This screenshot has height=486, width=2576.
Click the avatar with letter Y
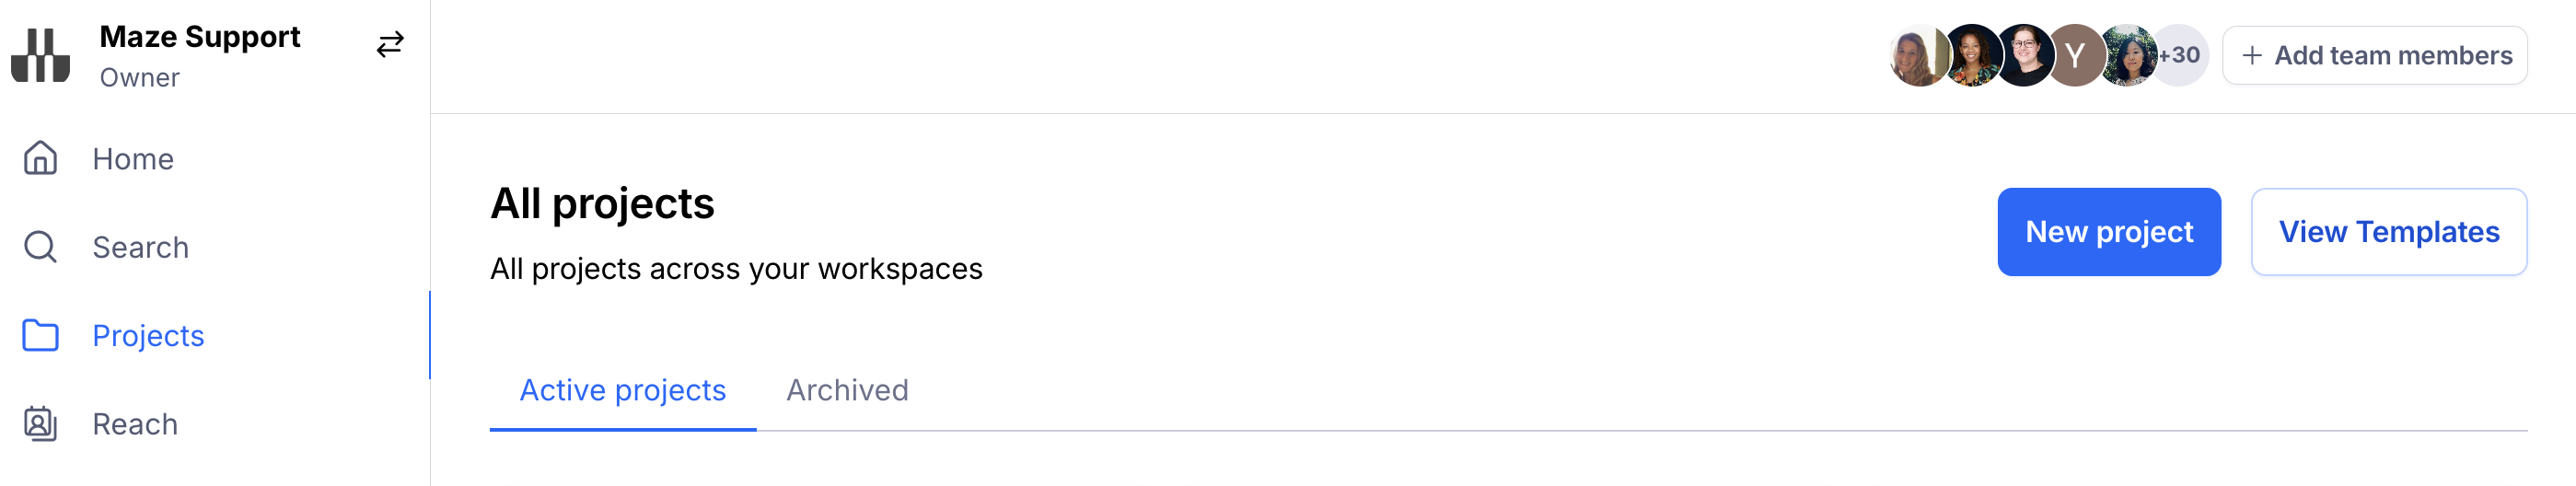pyautogui.click(x=2074, y=56)
